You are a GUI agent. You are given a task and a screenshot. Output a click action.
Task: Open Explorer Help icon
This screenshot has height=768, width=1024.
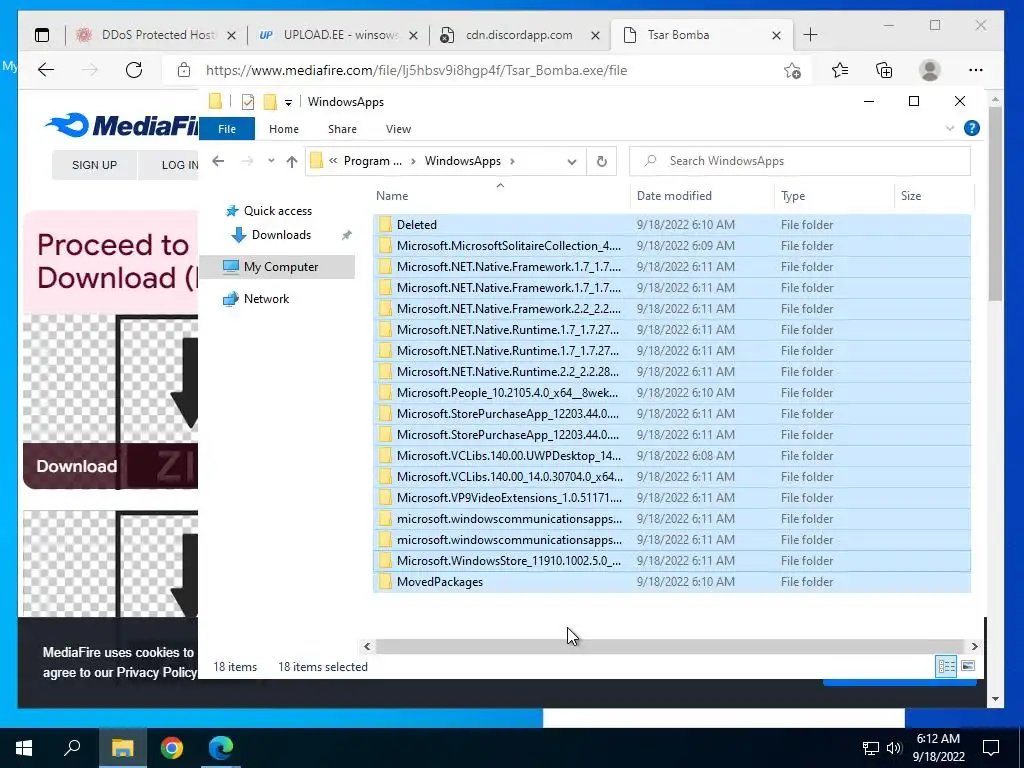972,128
